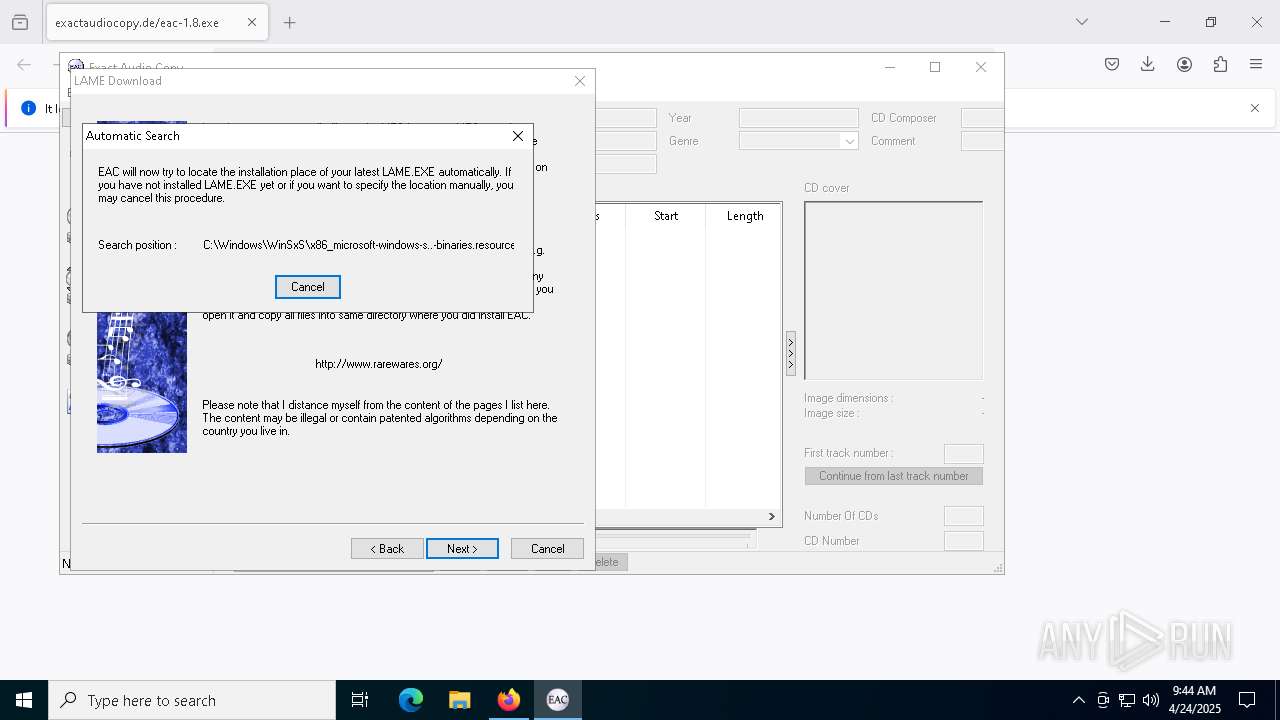Click Continue from last track number
The width and height of the screenshot is (1280, 720).
tap(894, 476)
